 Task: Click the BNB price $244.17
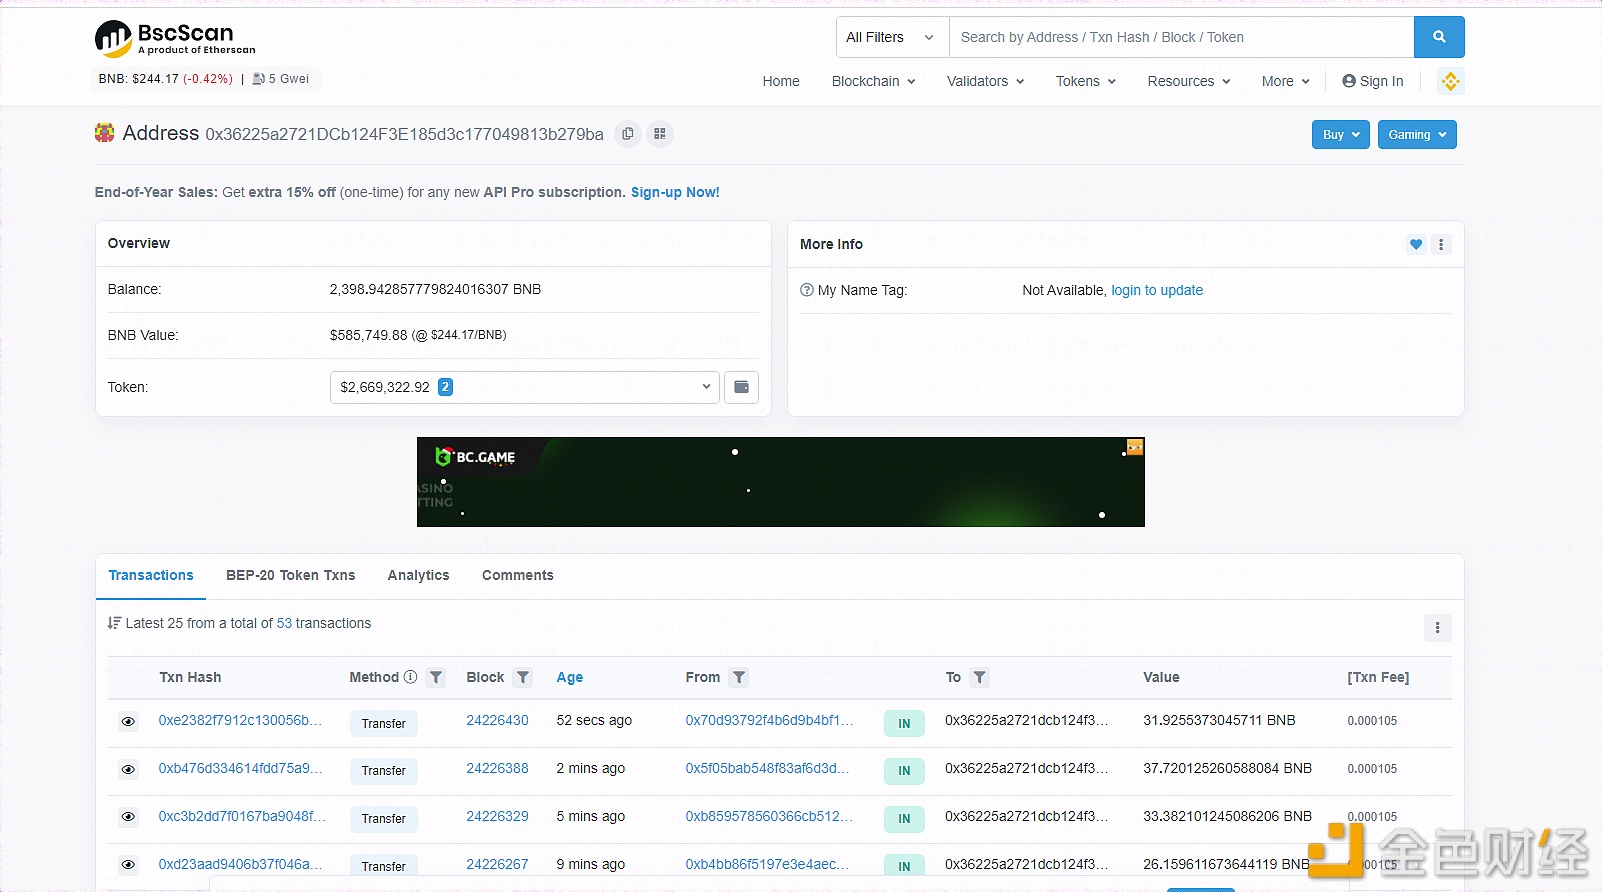[x=155, y=79]
